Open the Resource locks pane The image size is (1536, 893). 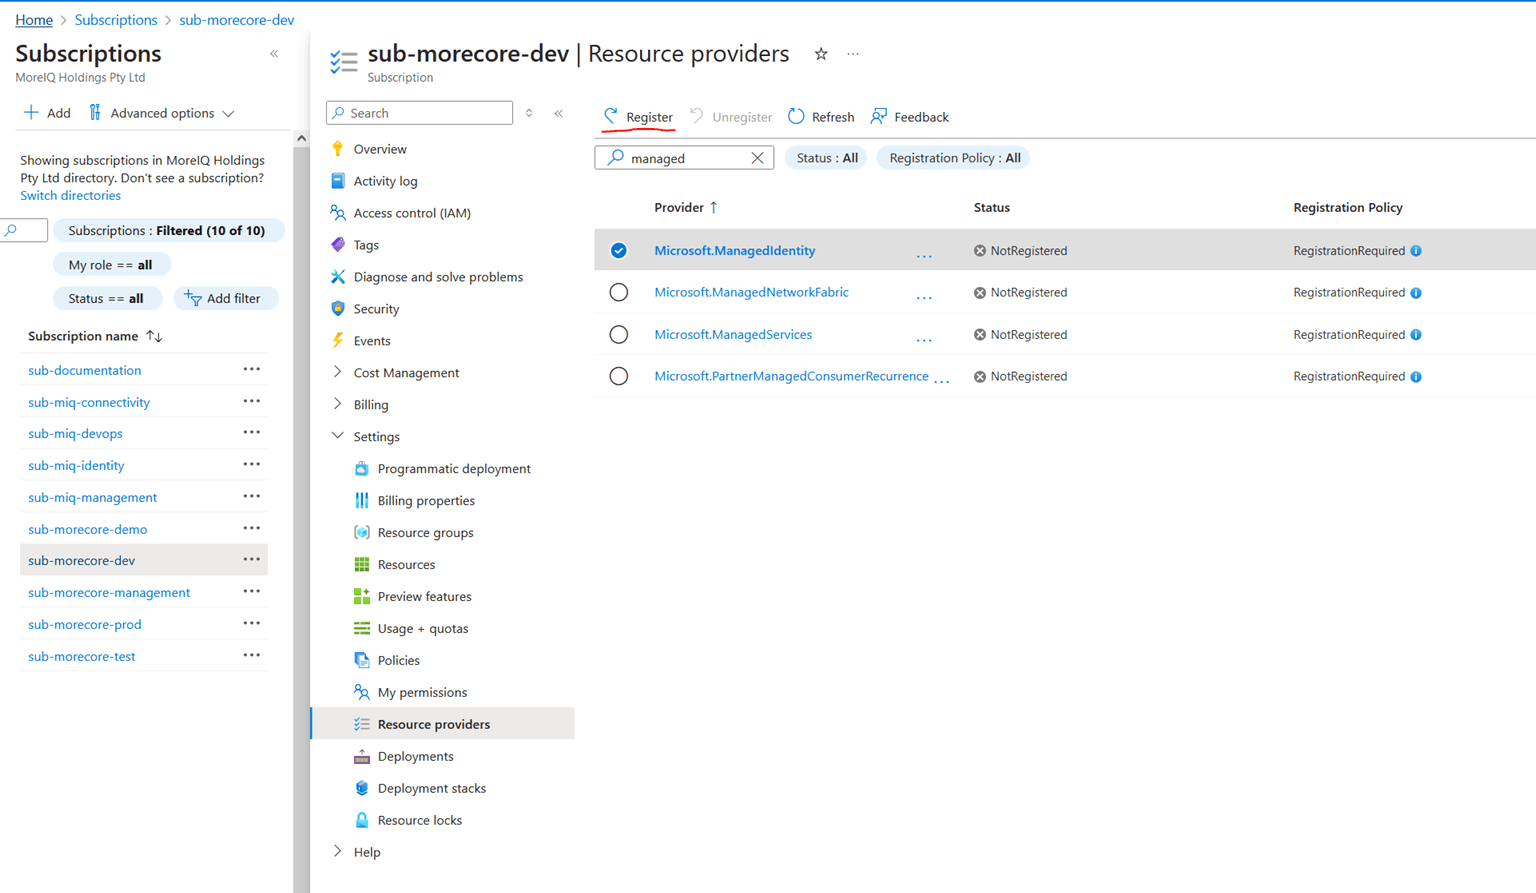point(420,819)
